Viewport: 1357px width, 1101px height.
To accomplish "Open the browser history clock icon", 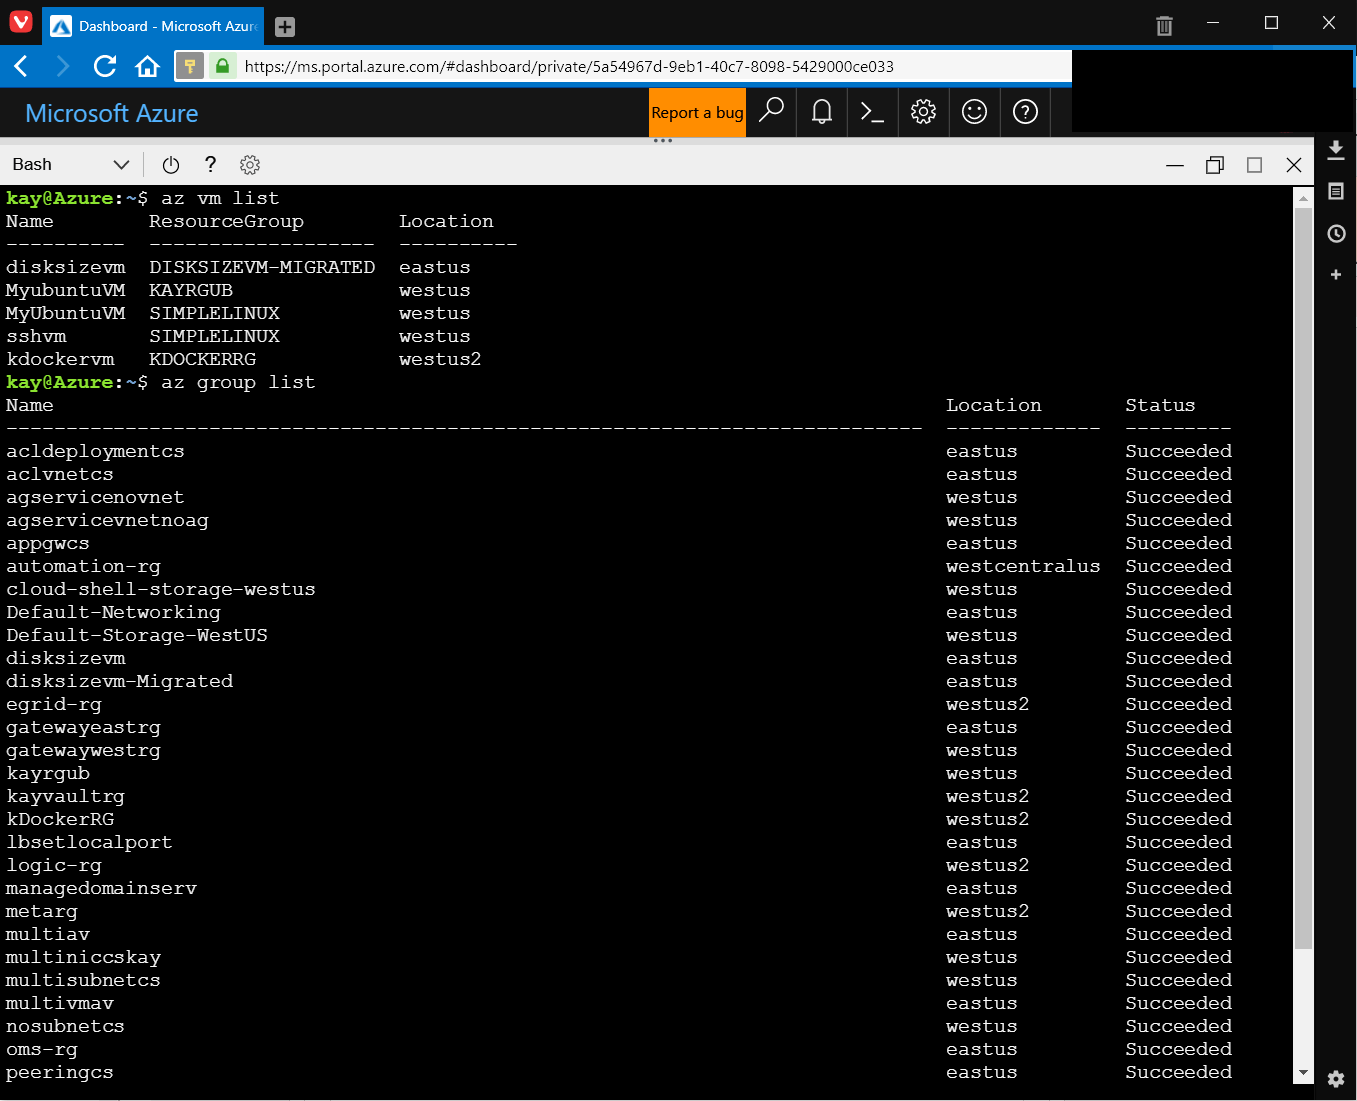I will 1335,233.
